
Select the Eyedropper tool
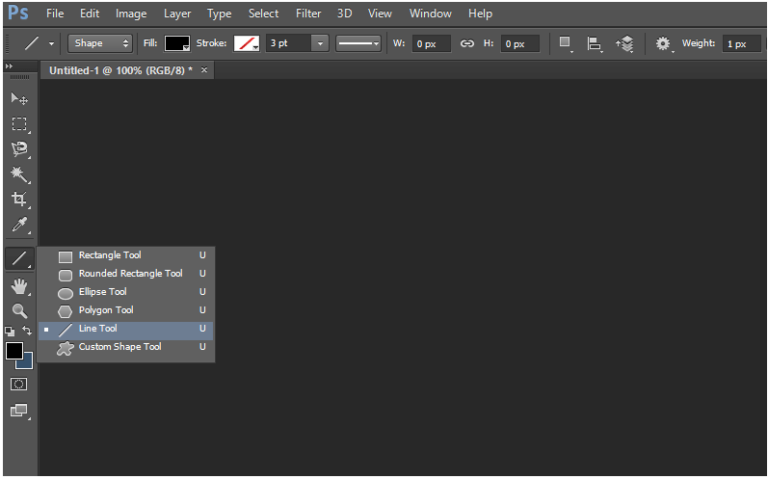click(19, 225)
